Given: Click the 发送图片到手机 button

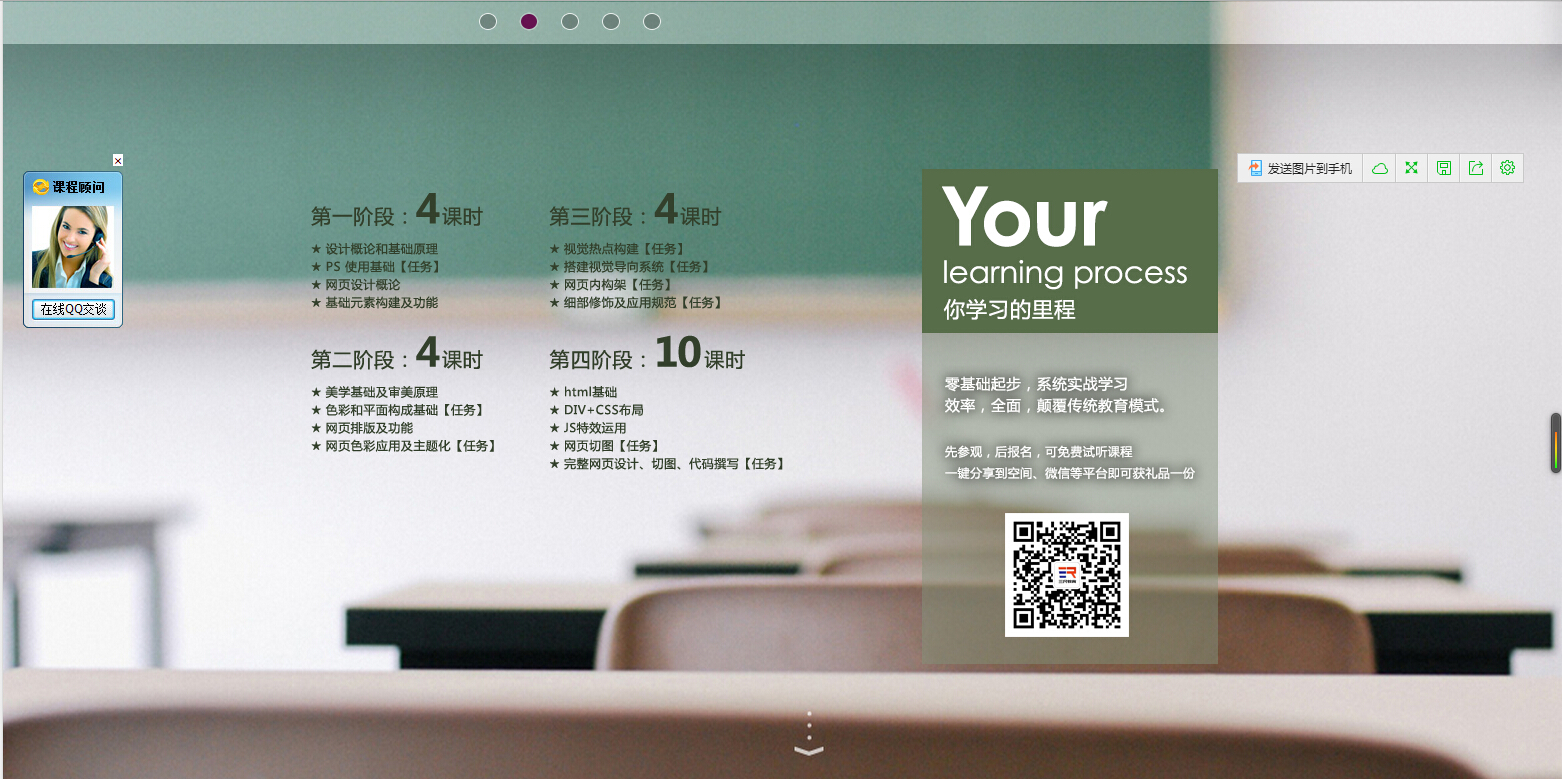Looking at the screenshot, I should (x=1300, y=168).
